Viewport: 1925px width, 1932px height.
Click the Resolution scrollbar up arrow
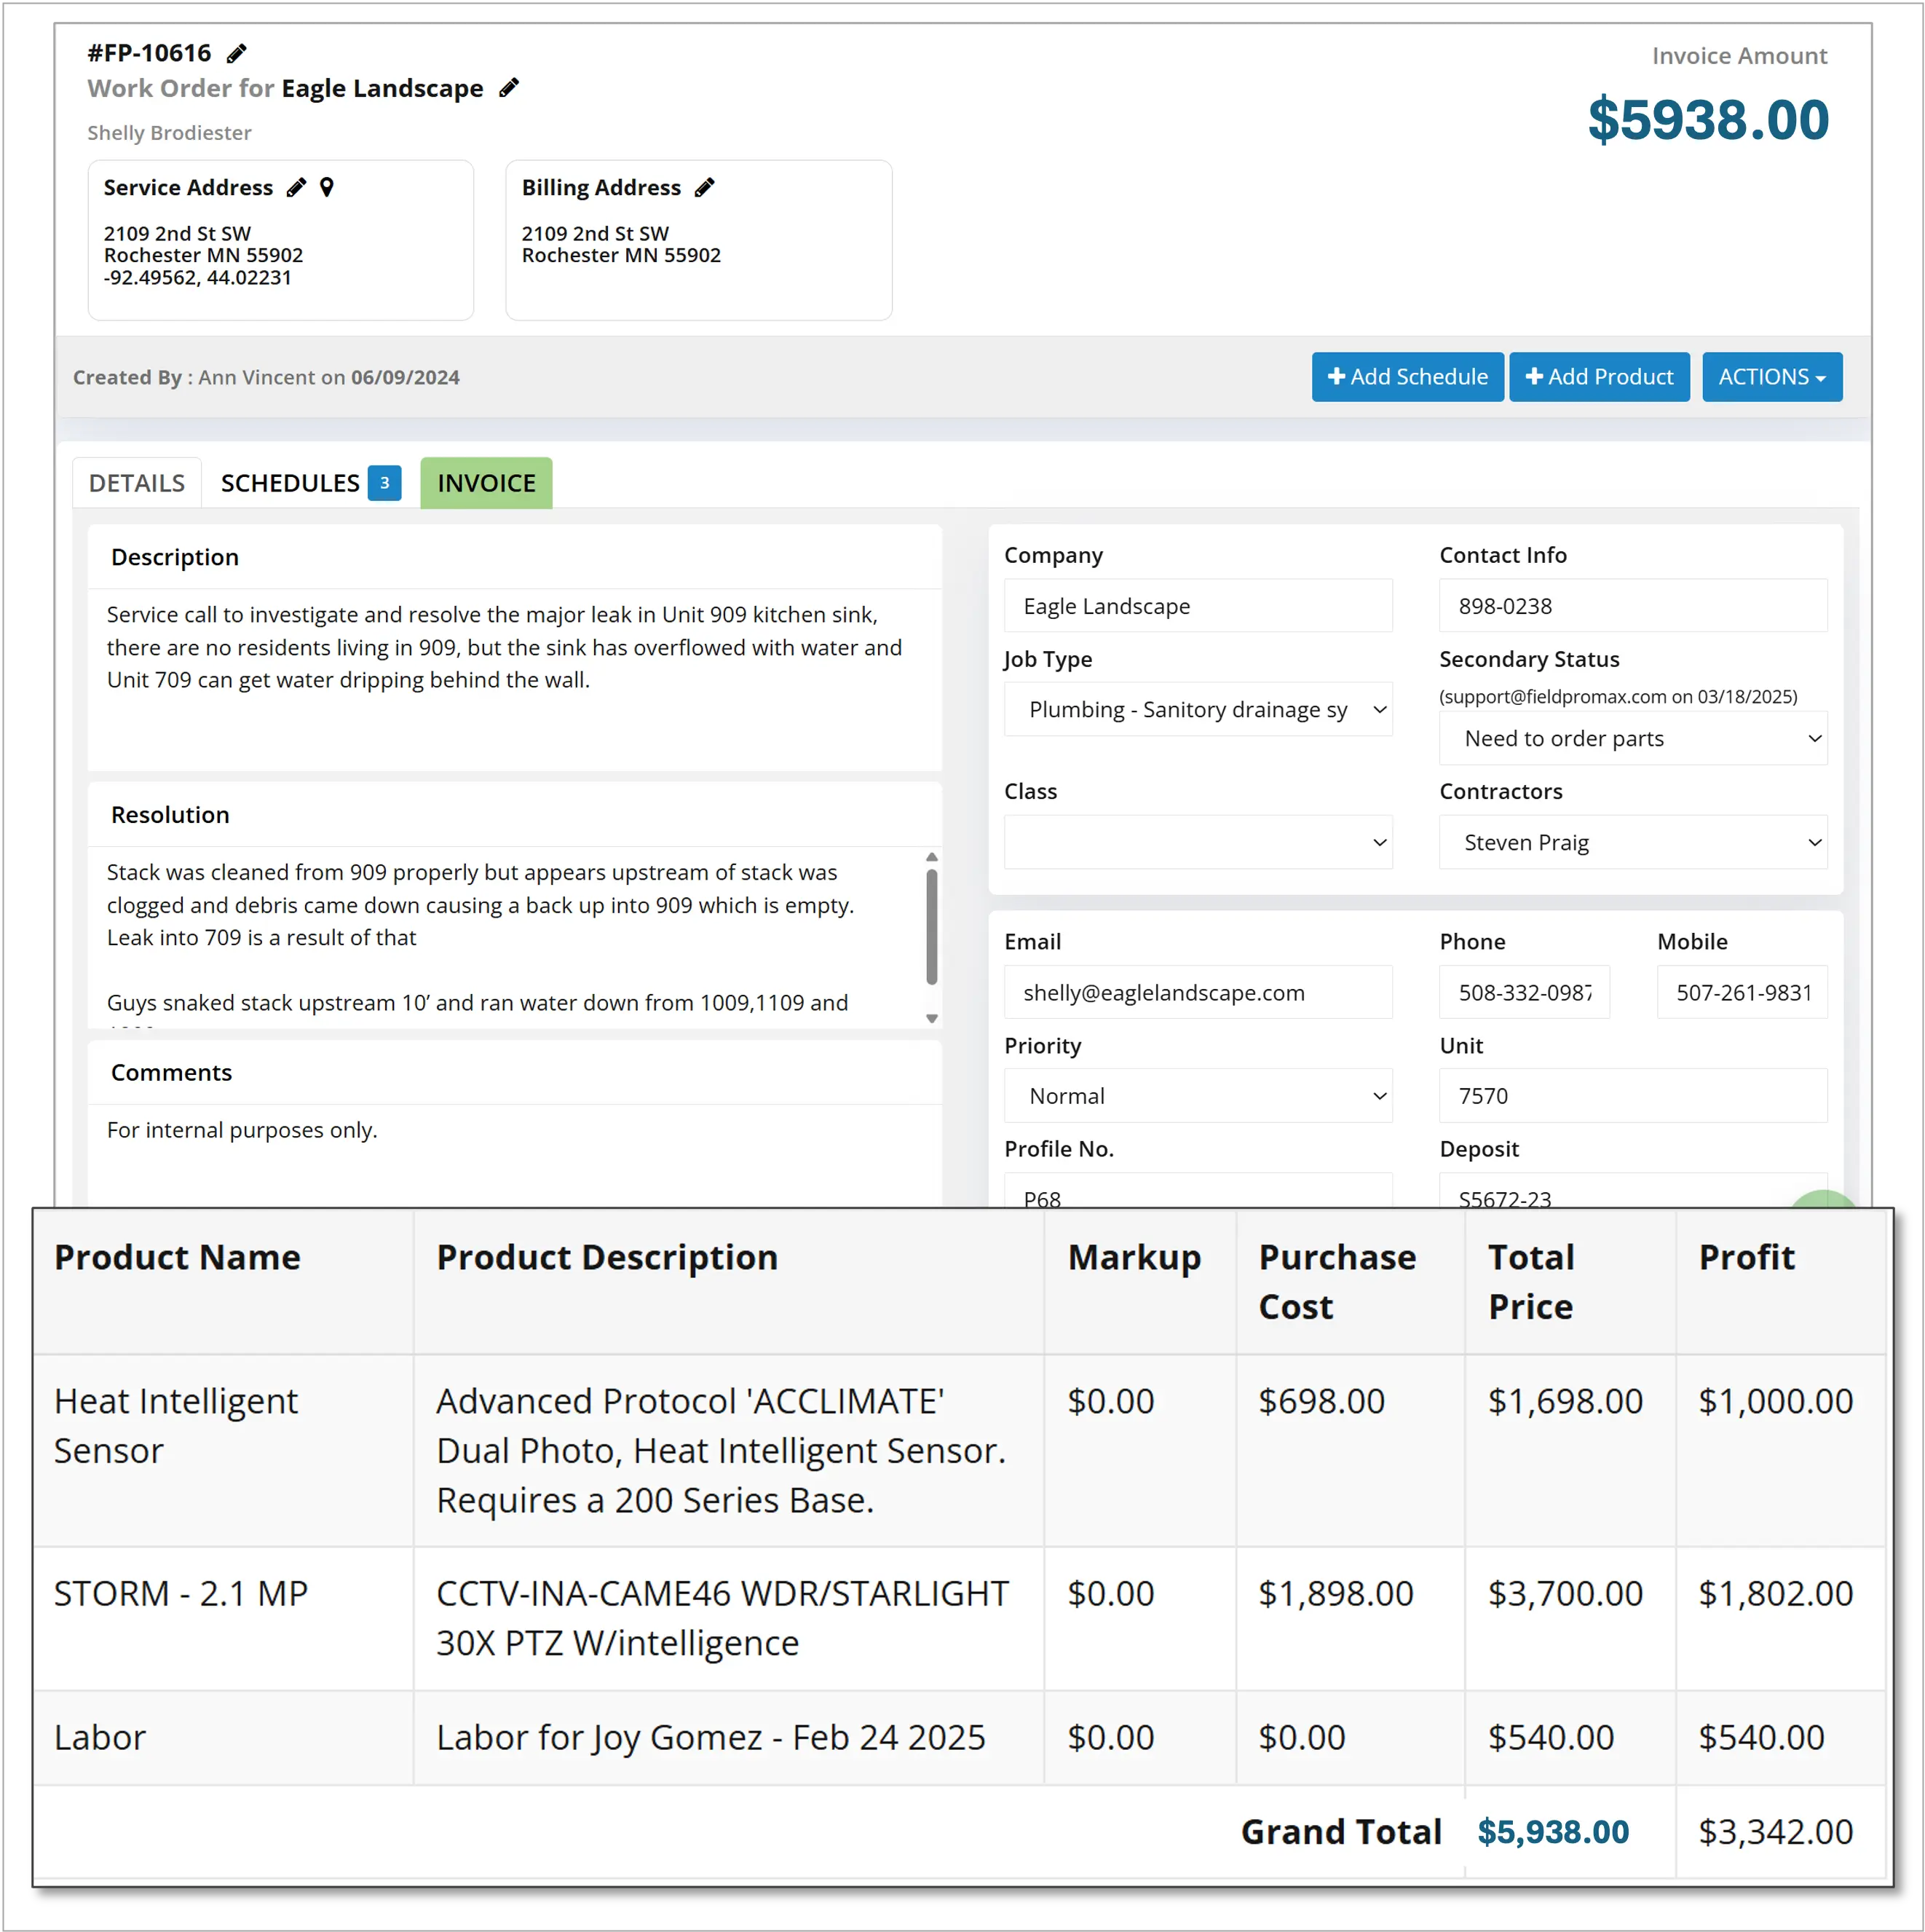tap(932, 857)
